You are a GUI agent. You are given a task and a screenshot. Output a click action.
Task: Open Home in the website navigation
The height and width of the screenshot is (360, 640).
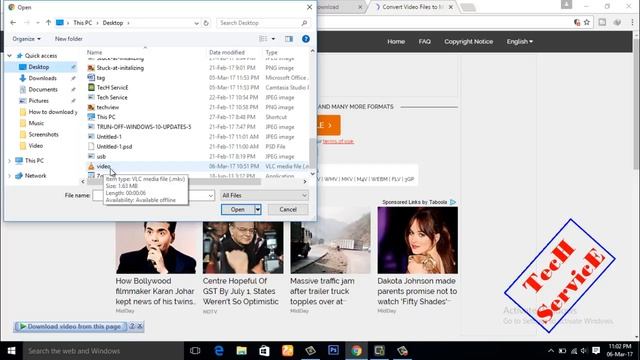[396, 42]
